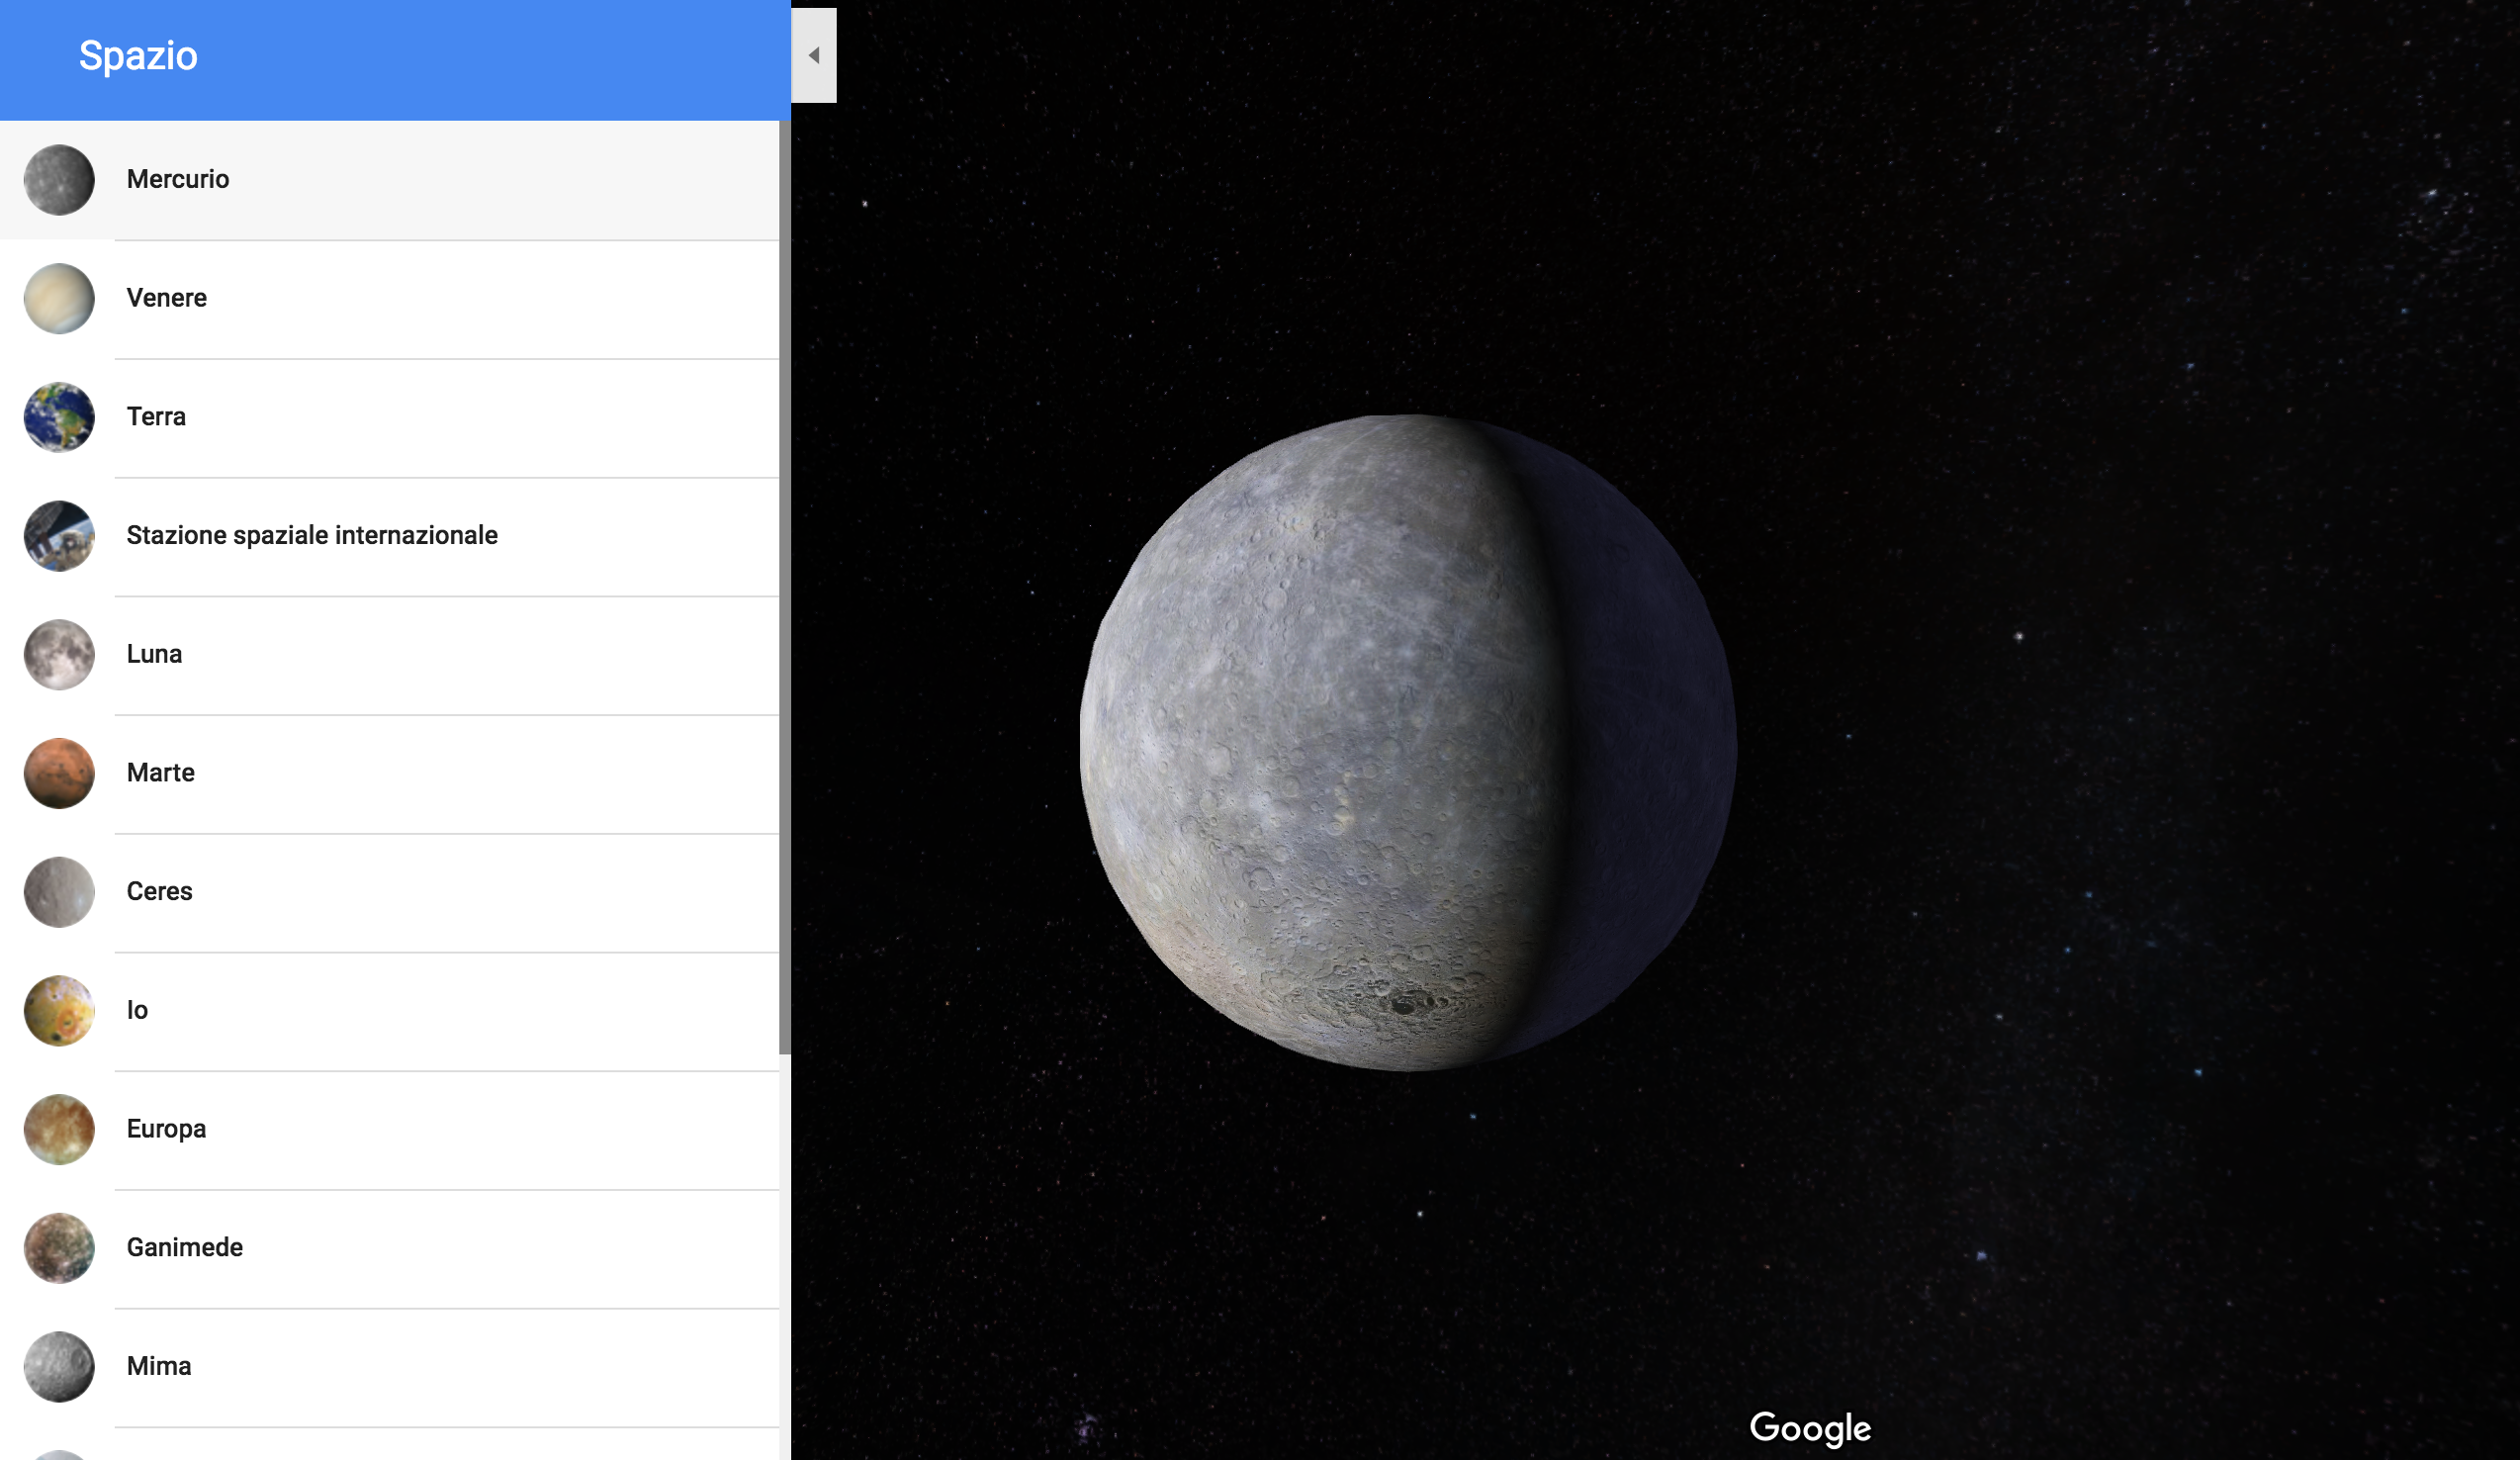
Task: Click the Google logo link
Action: [x=1810, y=1428]
